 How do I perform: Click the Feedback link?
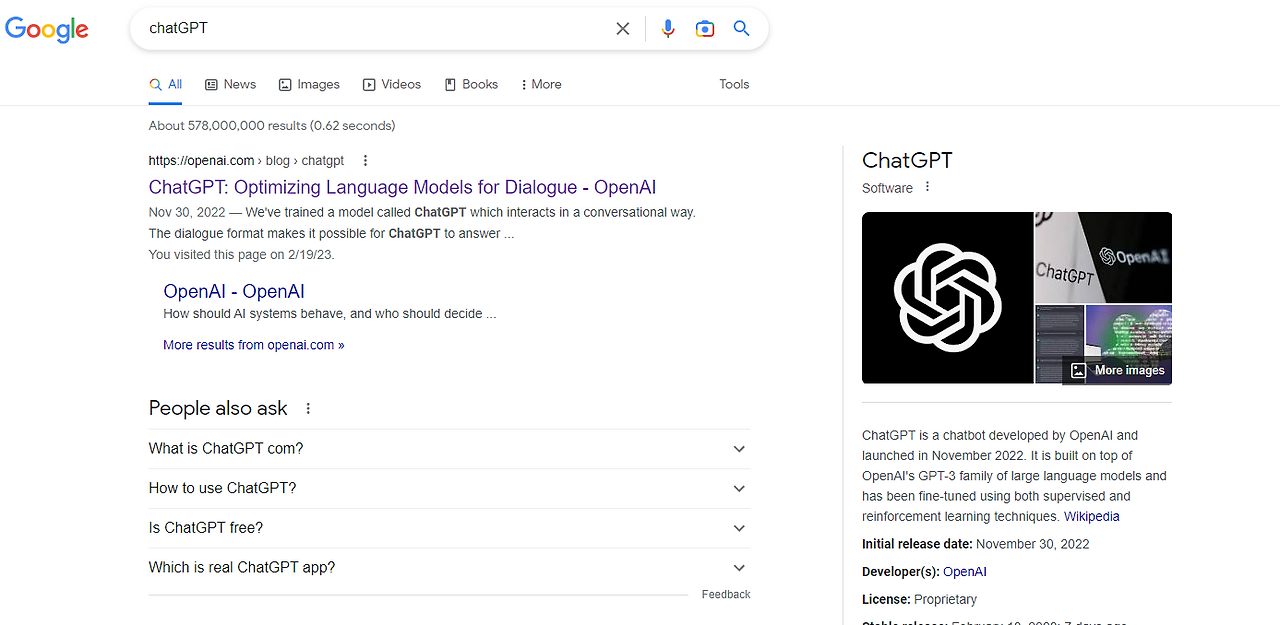click(726, 594)
